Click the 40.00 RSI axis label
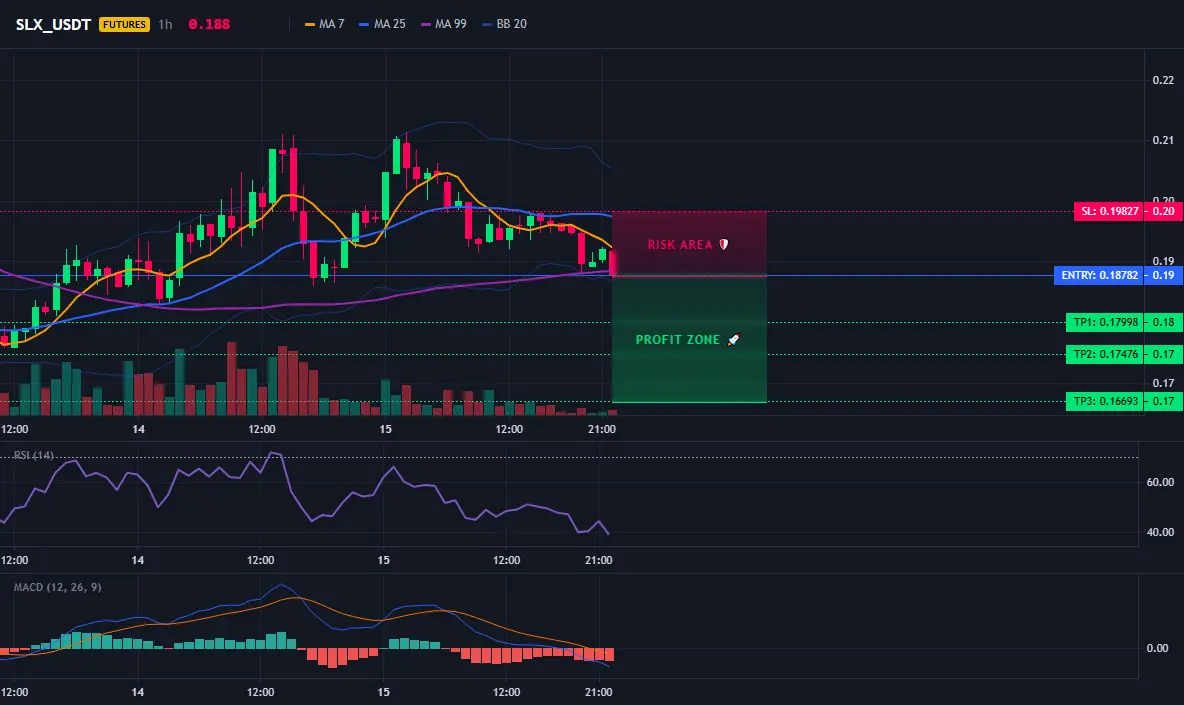1184x705 pixels. [1160, 532]
